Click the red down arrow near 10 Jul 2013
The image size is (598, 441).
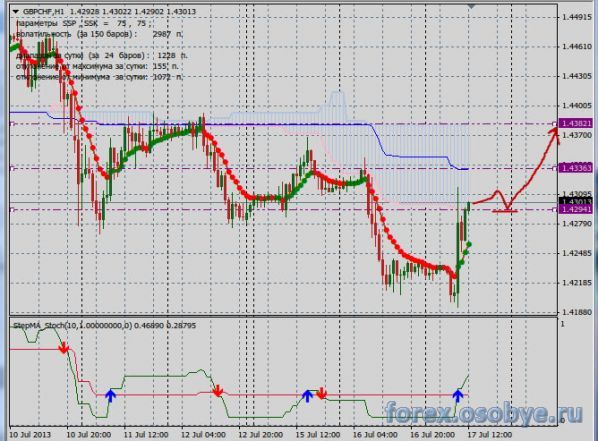(x=64, y=348)
